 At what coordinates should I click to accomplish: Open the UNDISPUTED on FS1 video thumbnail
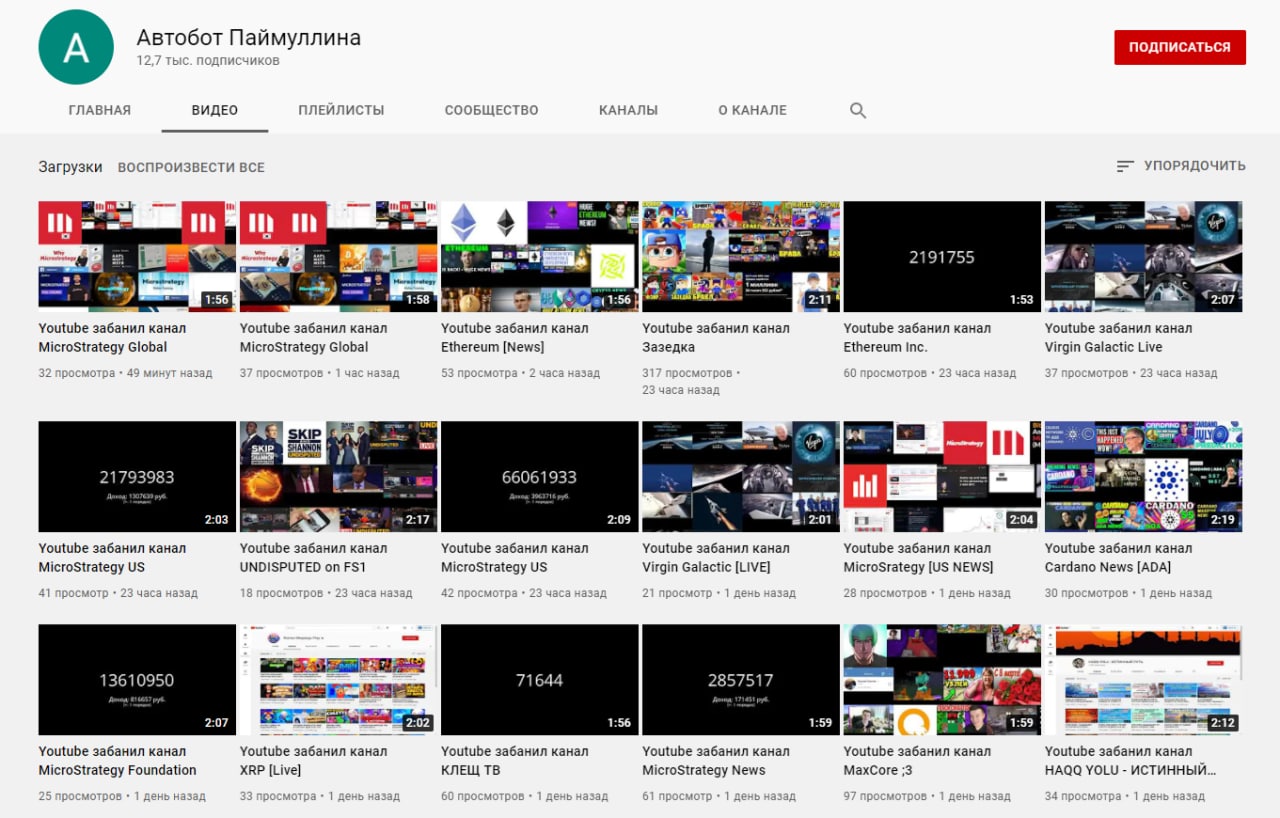(338, 476)
